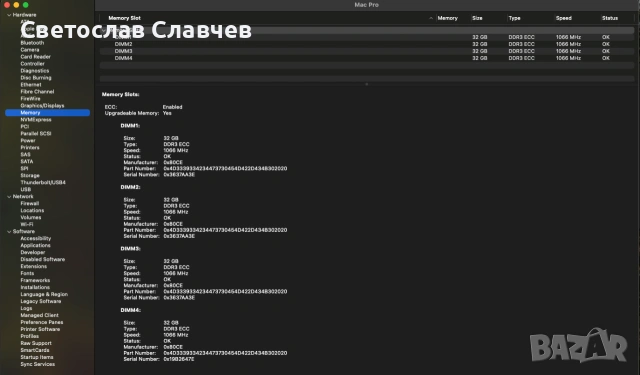Open Startup Items entry
The height and width of the screenshot is (375, 640).
point(37,357)
